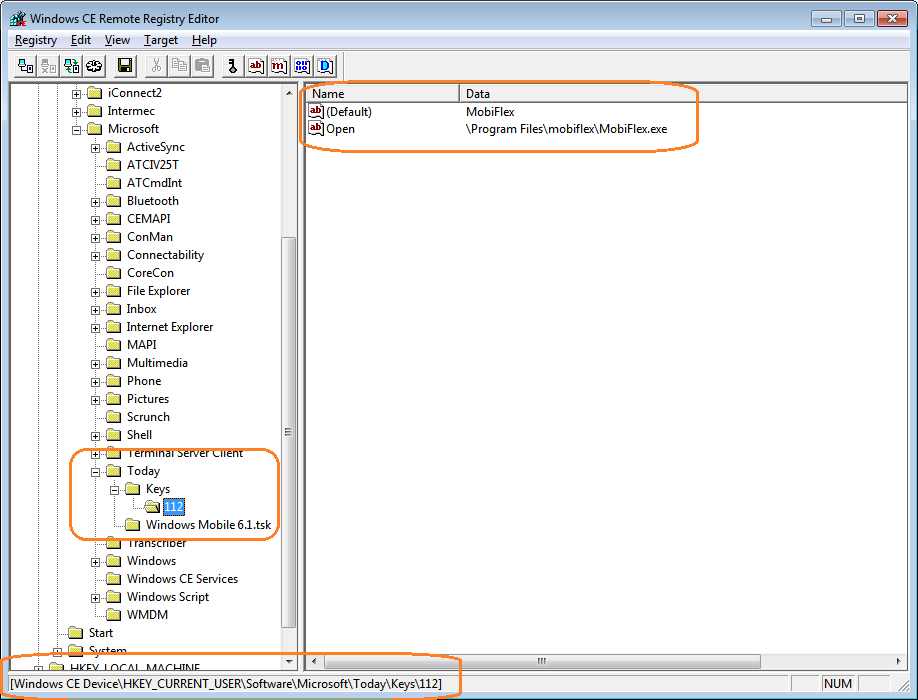918x700 pixels.
Task: Collapse the Today key
Action: point(95,472)
